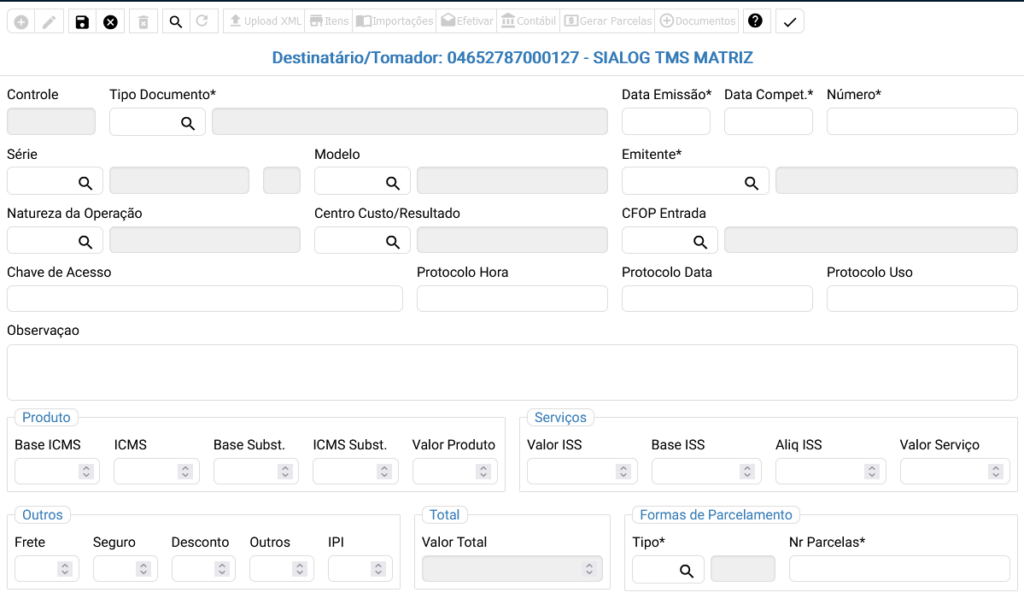
Task: Click the save floppy disk icon
Action: (82, 22)
